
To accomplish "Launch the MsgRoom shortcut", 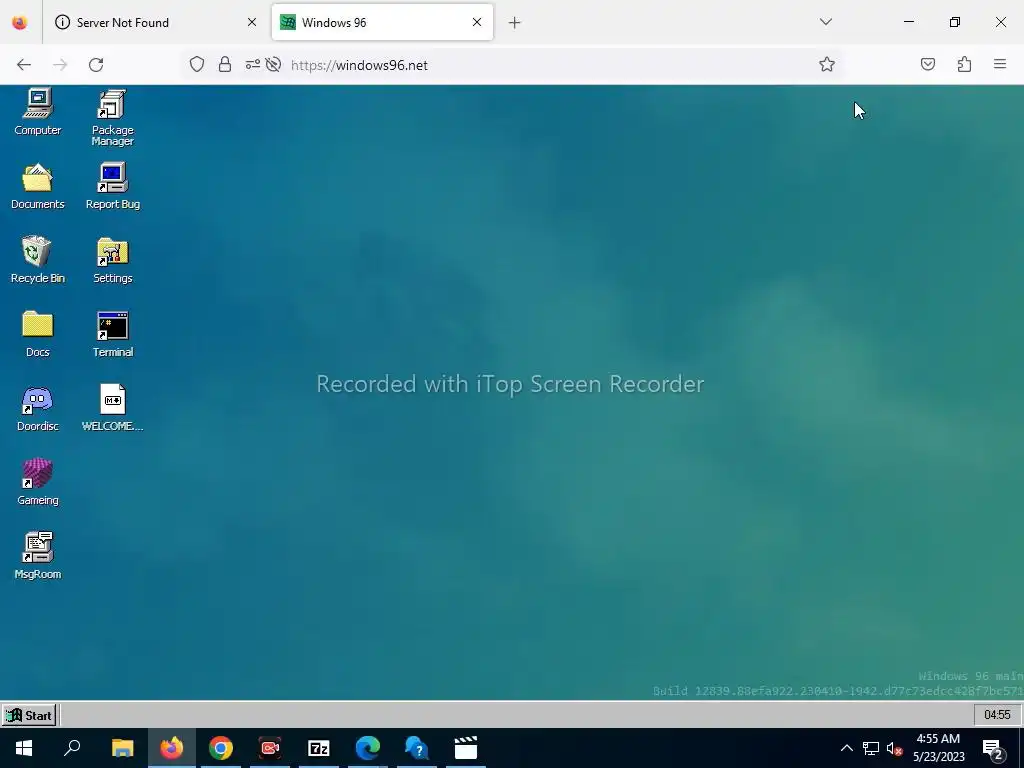I will pos(38,556).
